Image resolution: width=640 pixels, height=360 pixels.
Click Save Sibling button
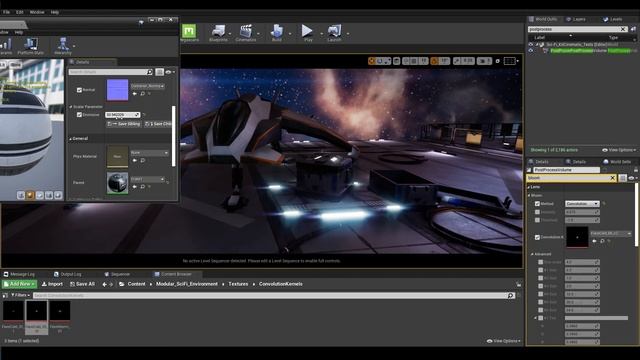[x=124, y=124]
